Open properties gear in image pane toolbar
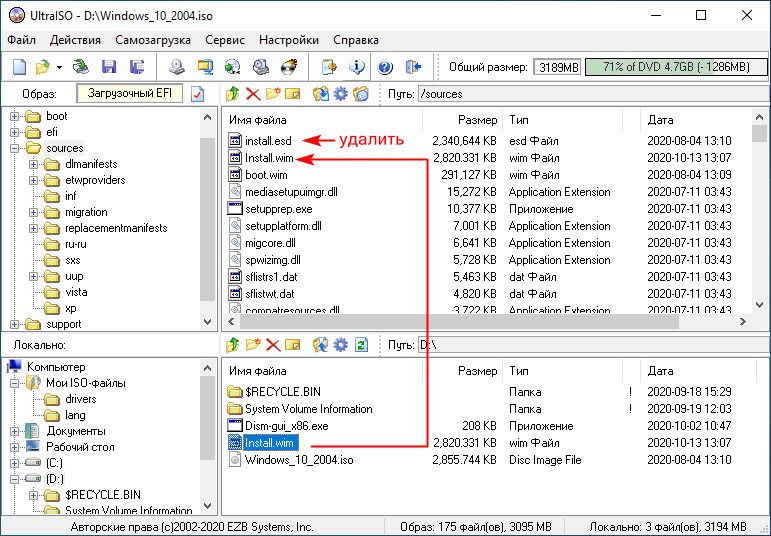Image resolution: width=771 pixels, height=536 pixels. 340,93
